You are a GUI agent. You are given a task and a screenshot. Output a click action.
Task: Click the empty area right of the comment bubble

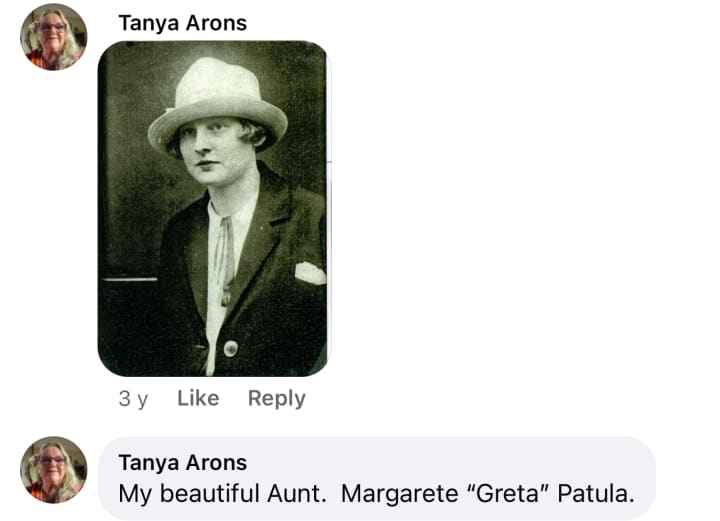pos(687,478)
